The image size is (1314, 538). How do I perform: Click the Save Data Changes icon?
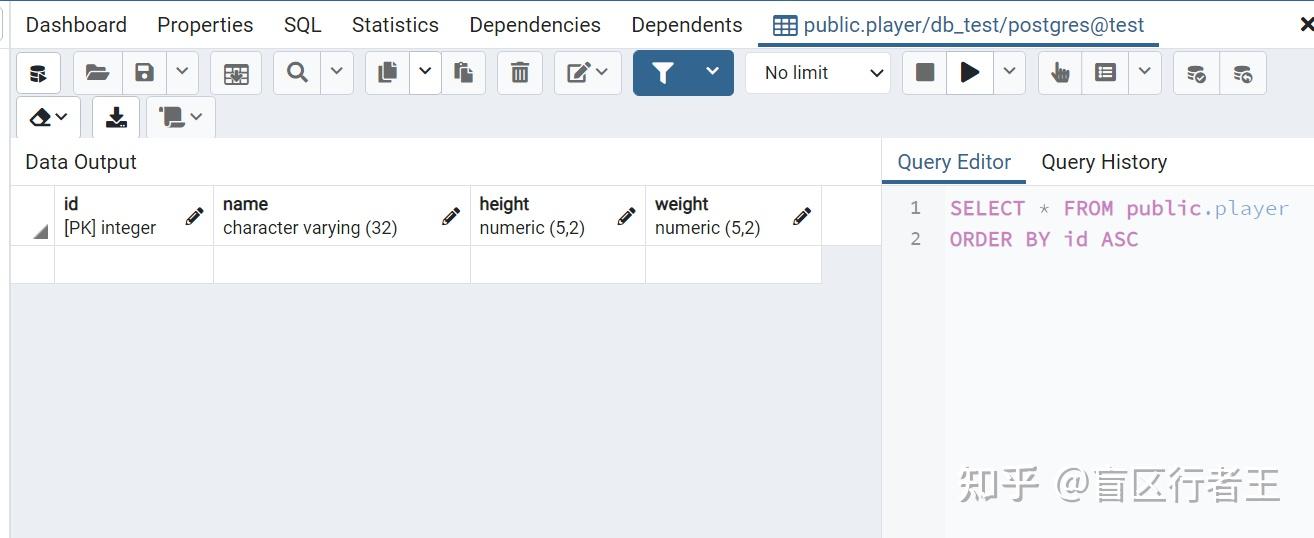(236, 73)
